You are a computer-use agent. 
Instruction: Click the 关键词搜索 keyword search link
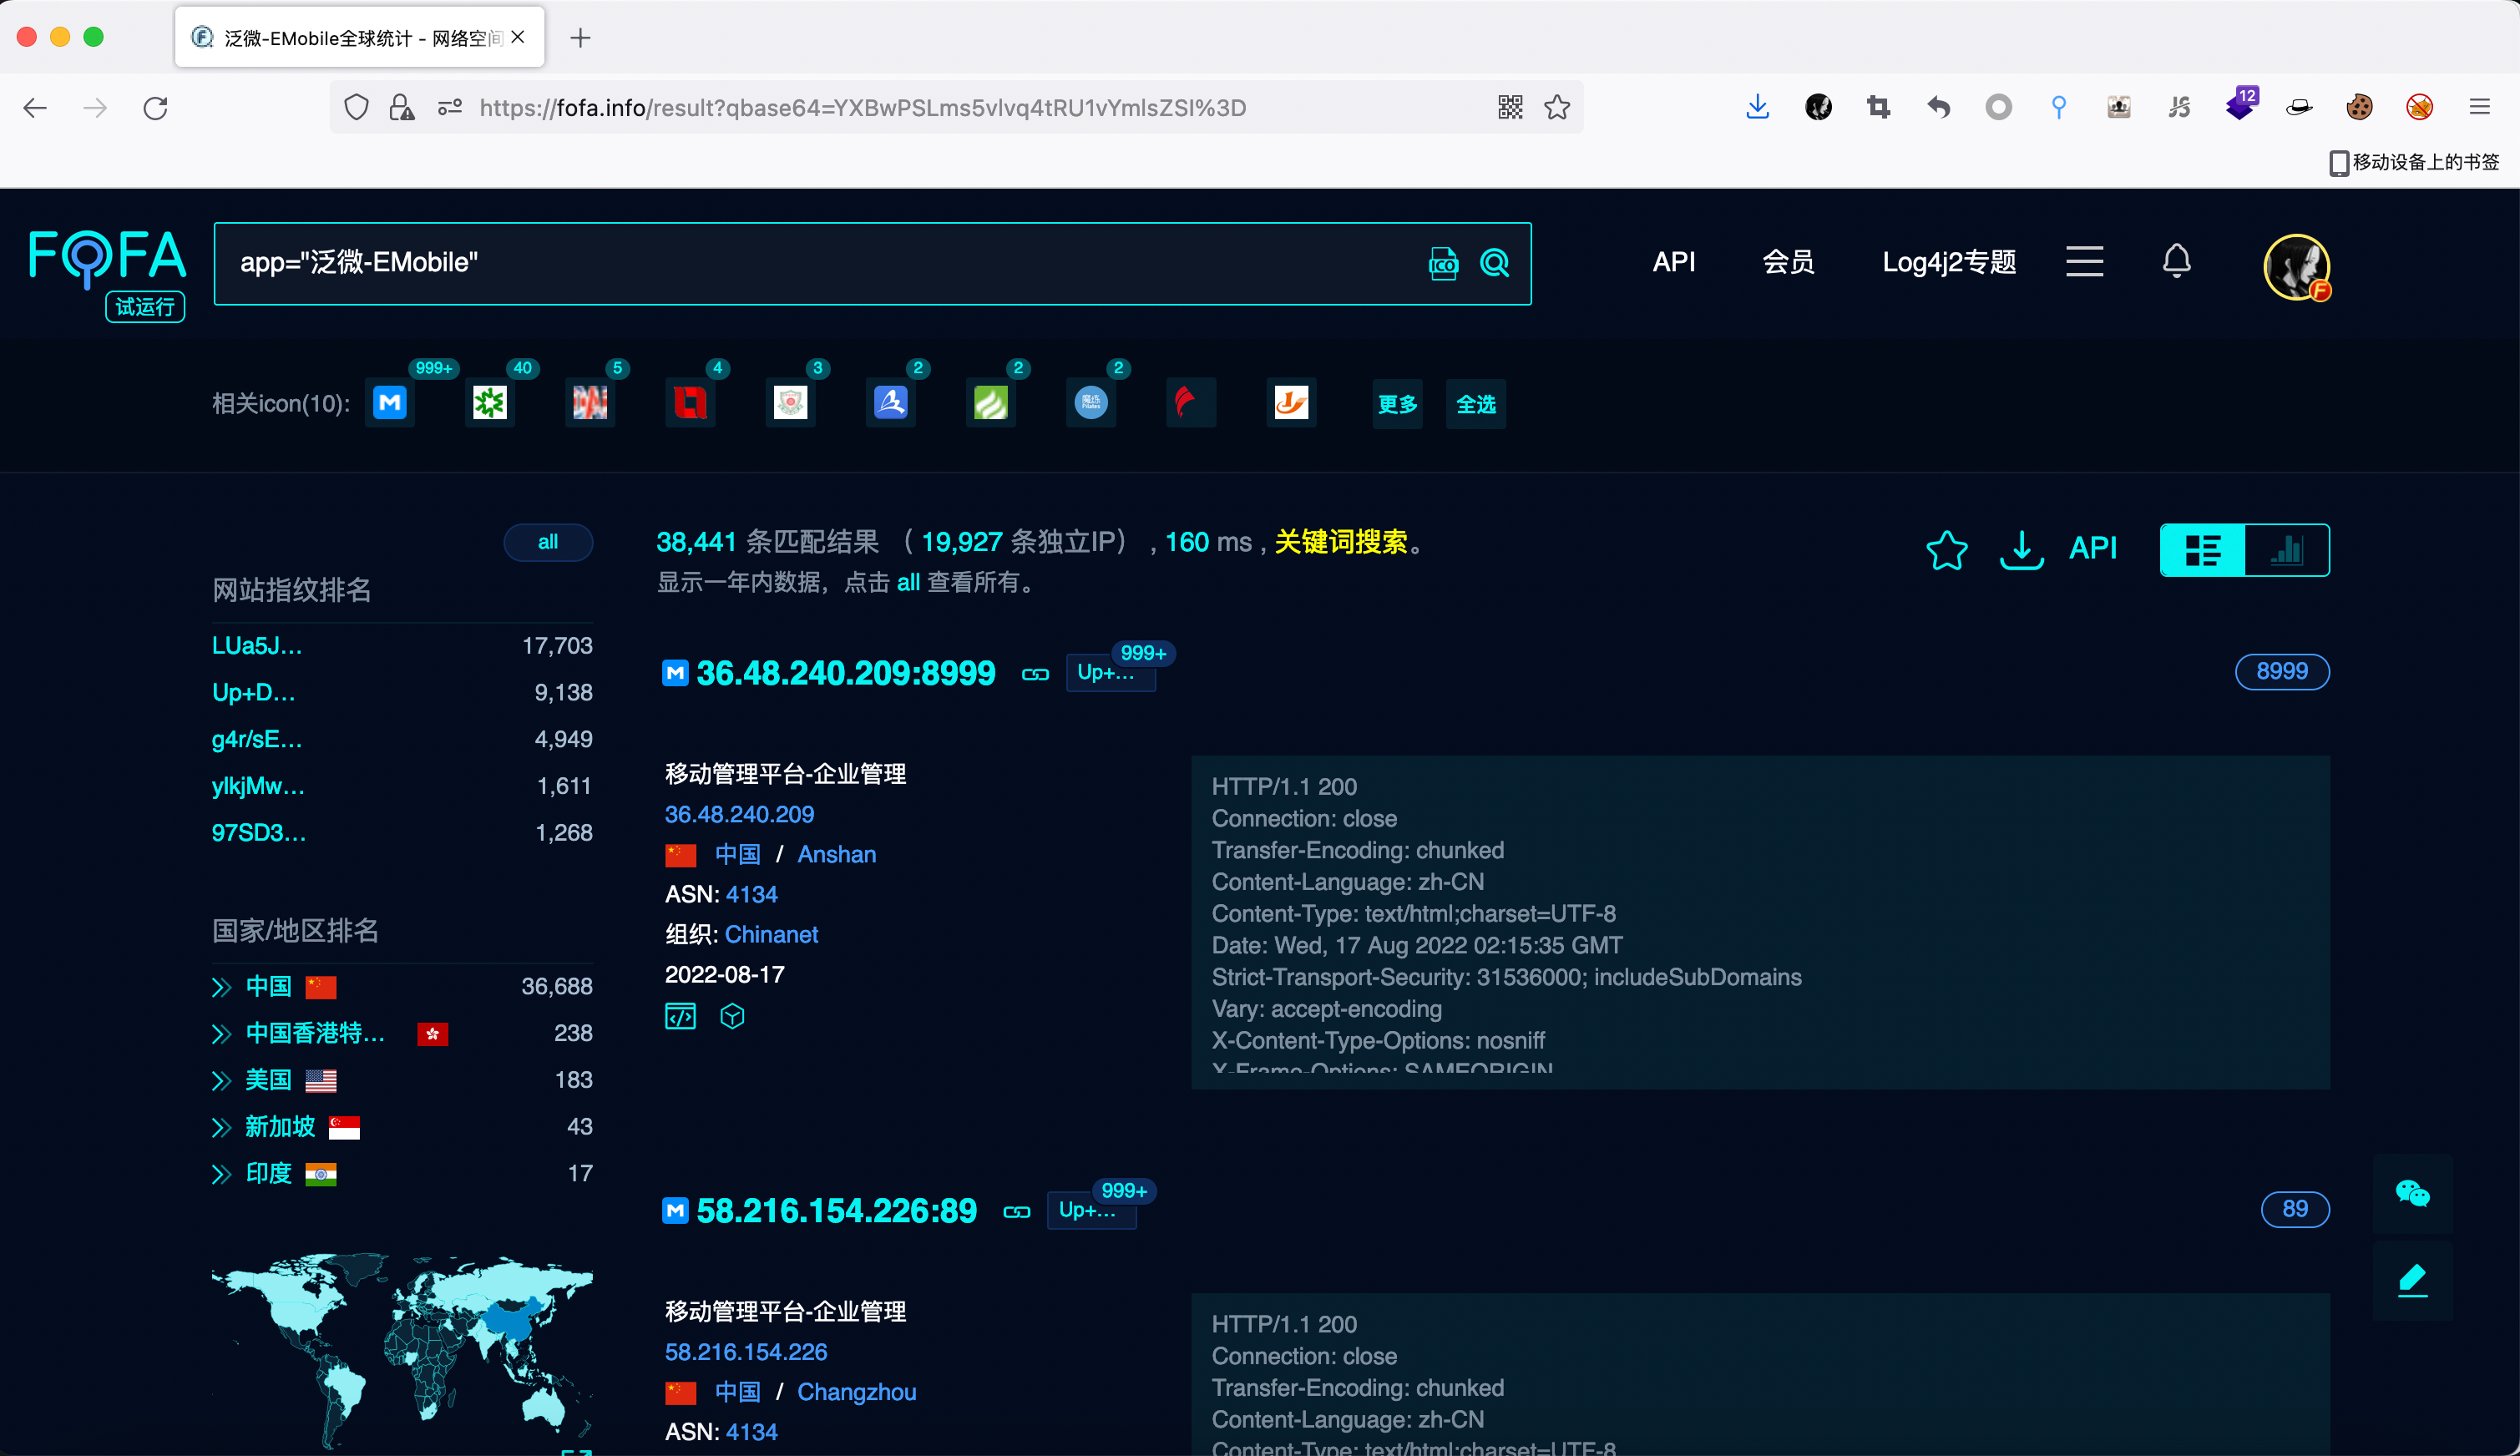click(x=1340, y=542)
